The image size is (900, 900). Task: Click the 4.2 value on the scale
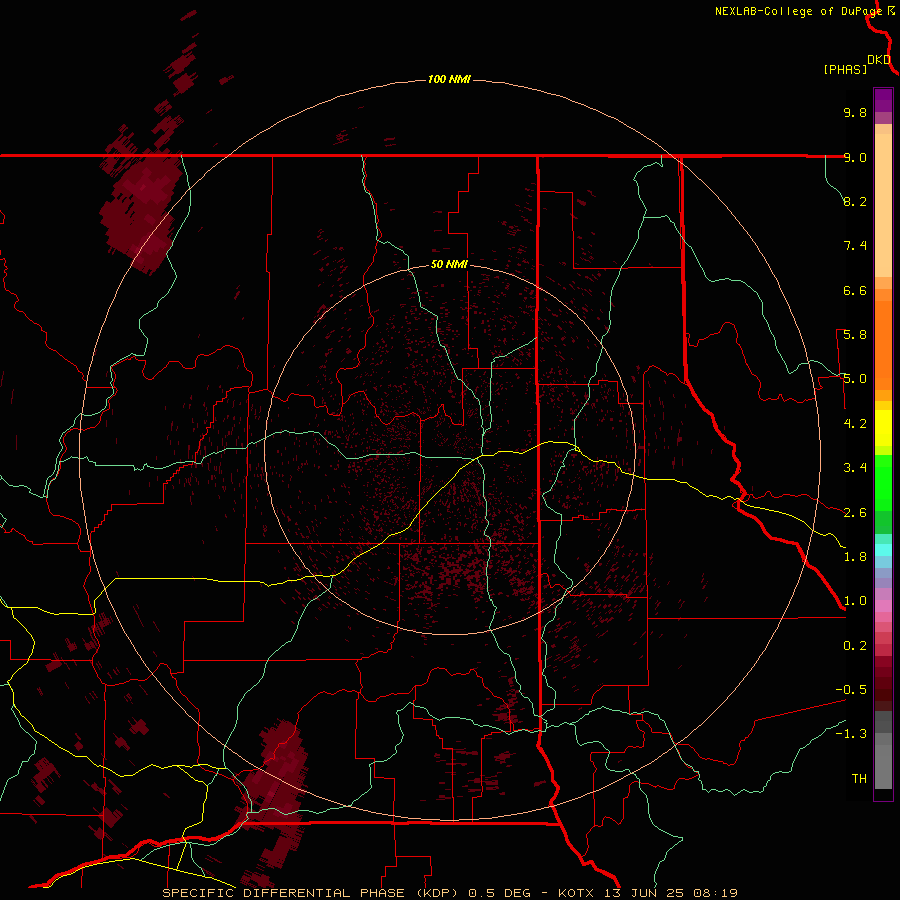click(x=855, y=424)
